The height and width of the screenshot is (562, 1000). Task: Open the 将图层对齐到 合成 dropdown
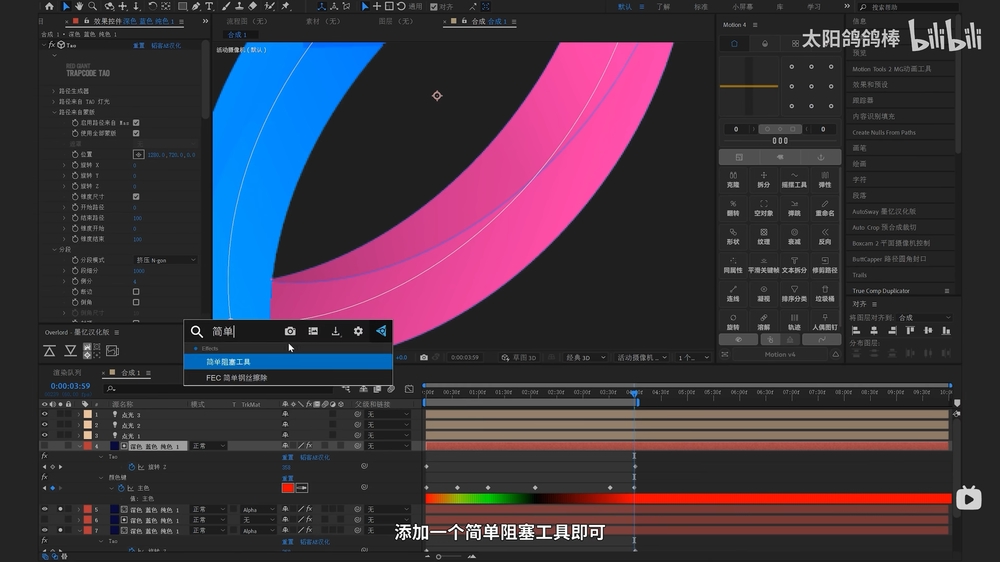[x=925, y=318]
